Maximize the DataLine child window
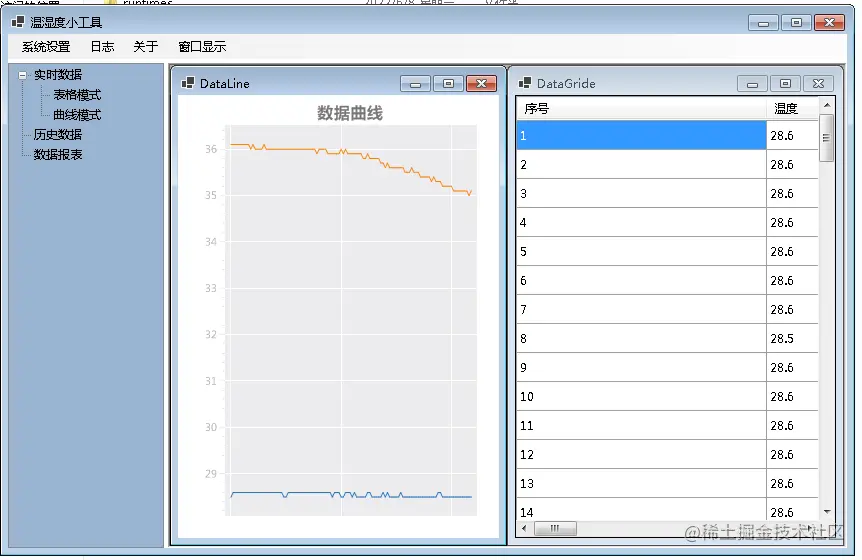The height and width of the screenshot is (560, 862). [448, 84]
